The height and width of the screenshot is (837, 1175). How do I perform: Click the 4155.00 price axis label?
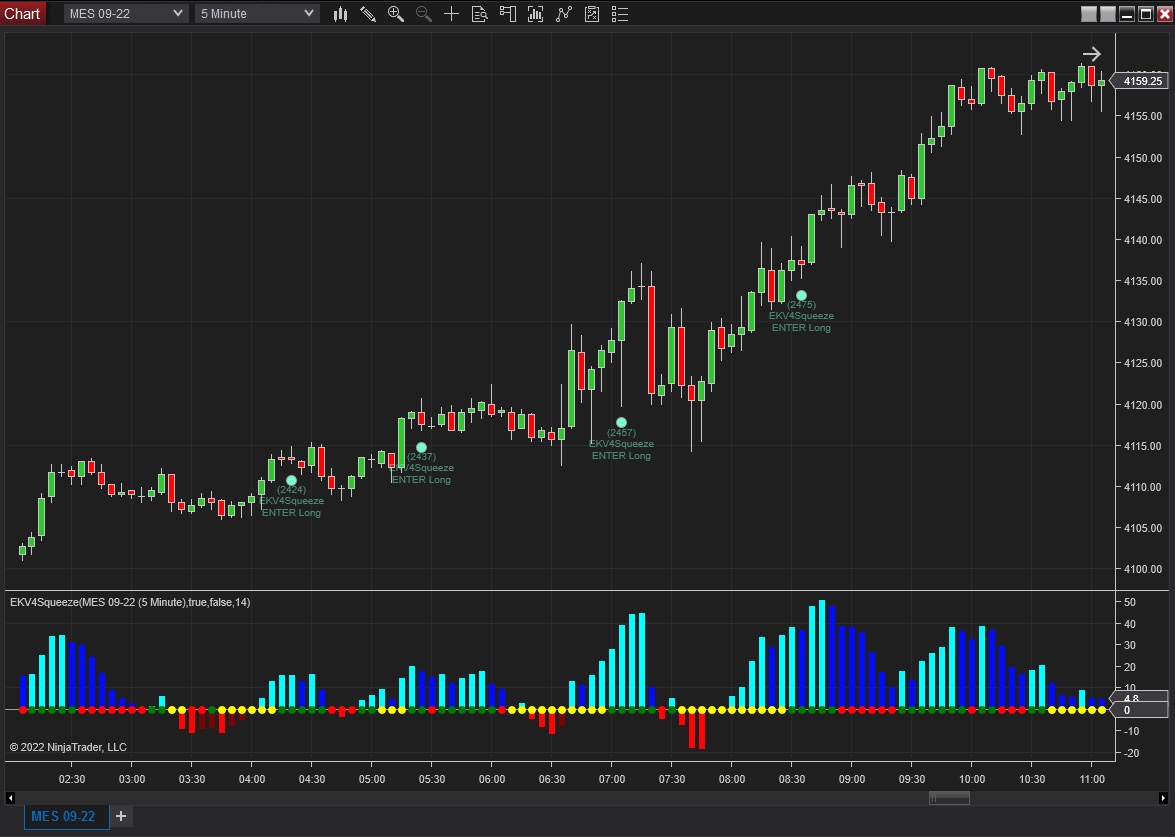click(x=1143, y=116)
